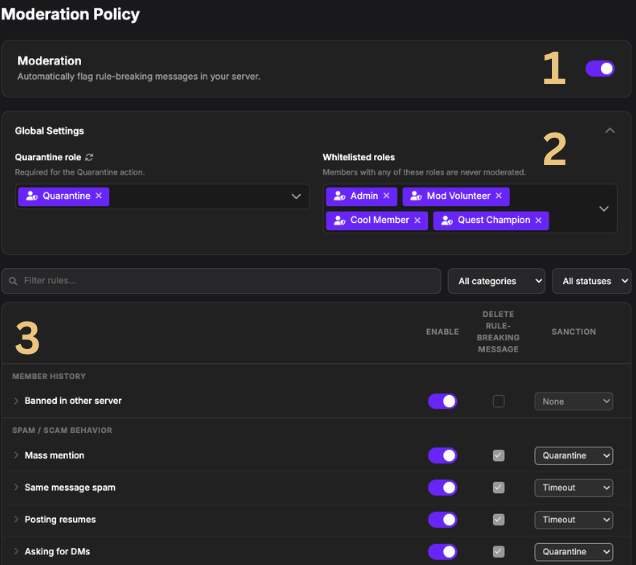Uncheck delete message for Posting resumes
This screenshot has width=636, height=565.
click(x=498, y=520)
